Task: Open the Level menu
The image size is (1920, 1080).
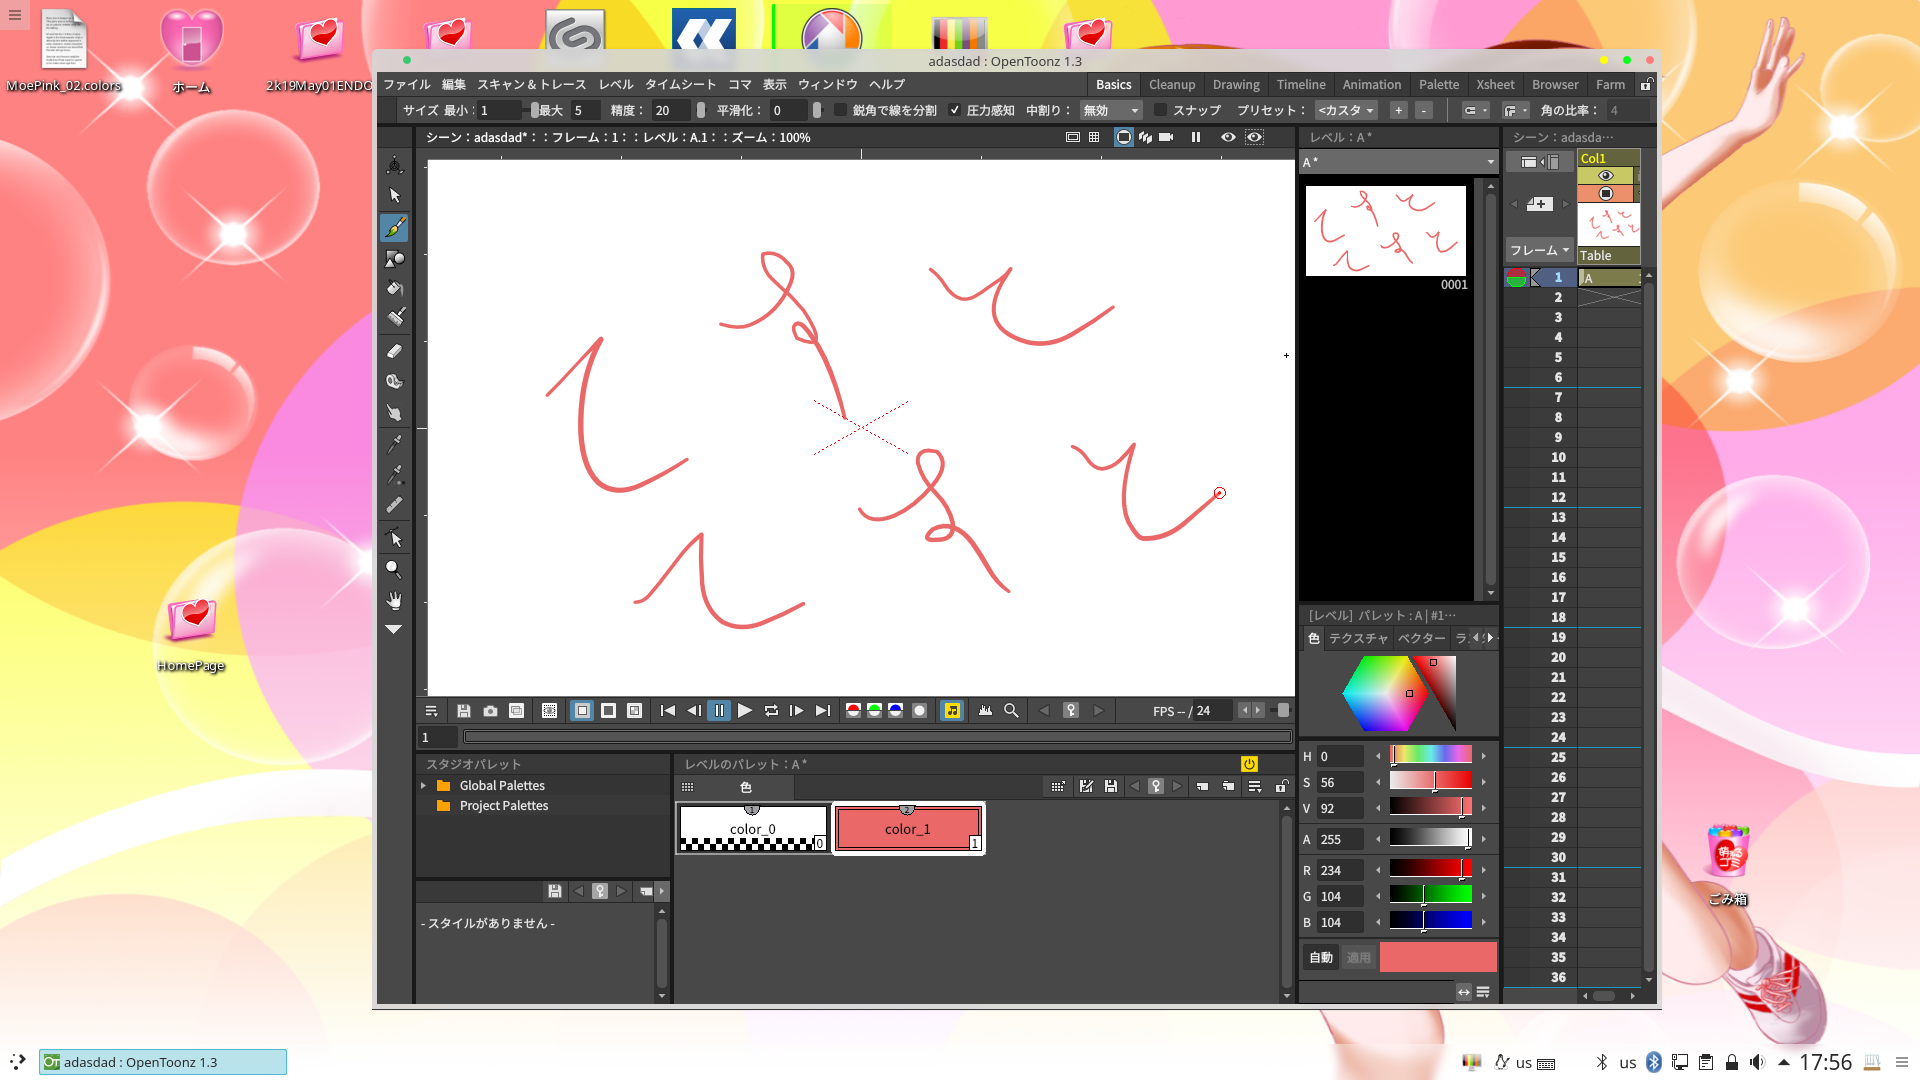Action: pos(616,85)
